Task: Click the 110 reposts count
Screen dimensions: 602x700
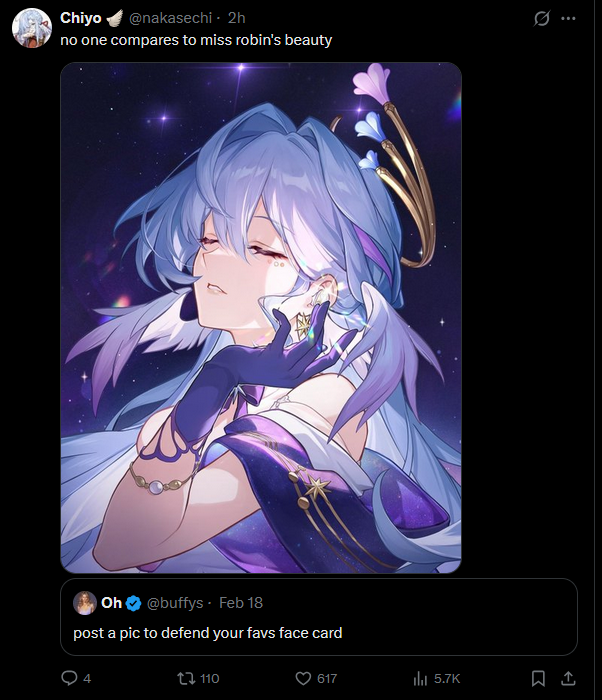Action: point(209,679)
